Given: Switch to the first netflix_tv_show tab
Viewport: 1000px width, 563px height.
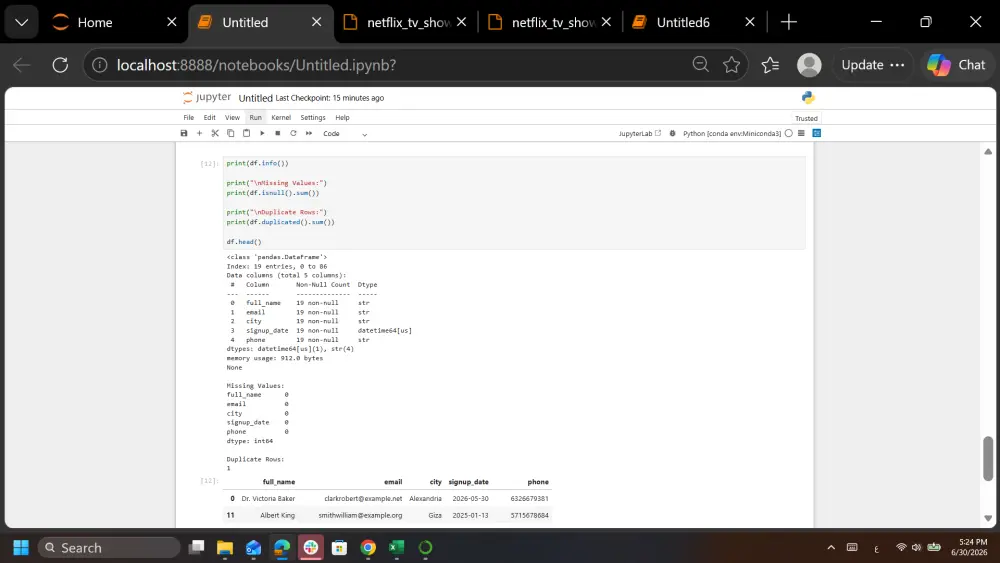Looking at the screenshot, I should point(406,22).
